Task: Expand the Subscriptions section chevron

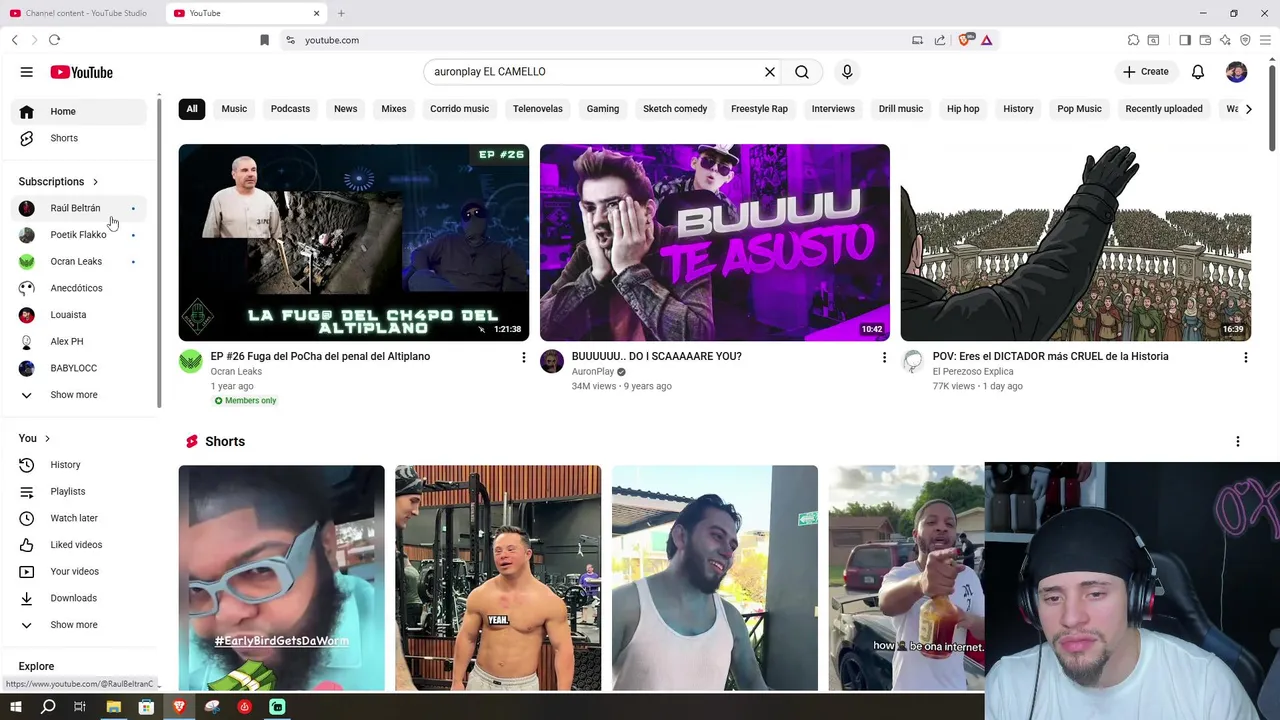Action: (95, 182)
